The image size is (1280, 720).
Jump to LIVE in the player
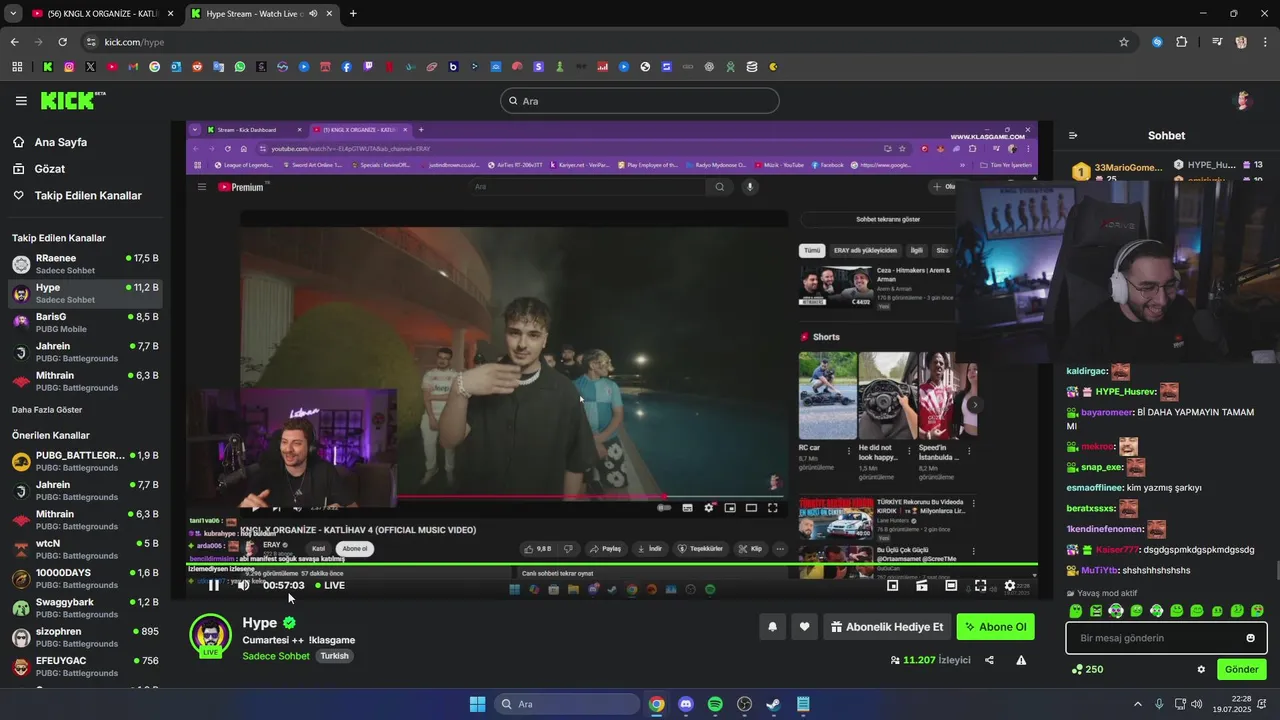click(x=330, y=585)
